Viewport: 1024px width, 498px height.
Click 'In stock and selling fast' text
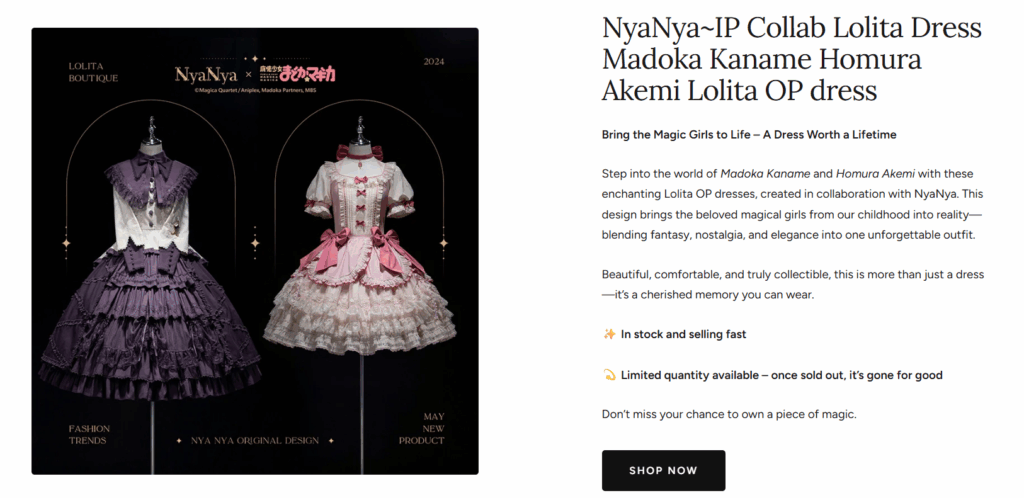point(683,334)
